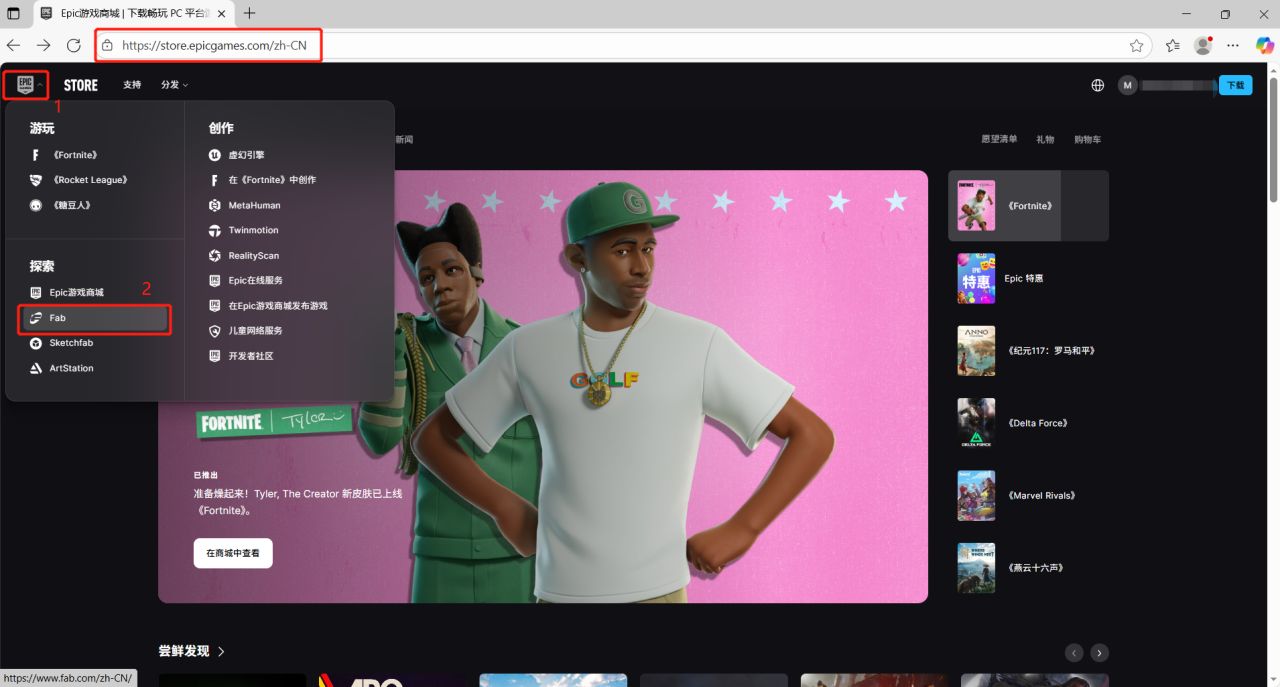
Task: Open 开发者社区 entry
Action: pyautogui.click(x=251, y=356)
